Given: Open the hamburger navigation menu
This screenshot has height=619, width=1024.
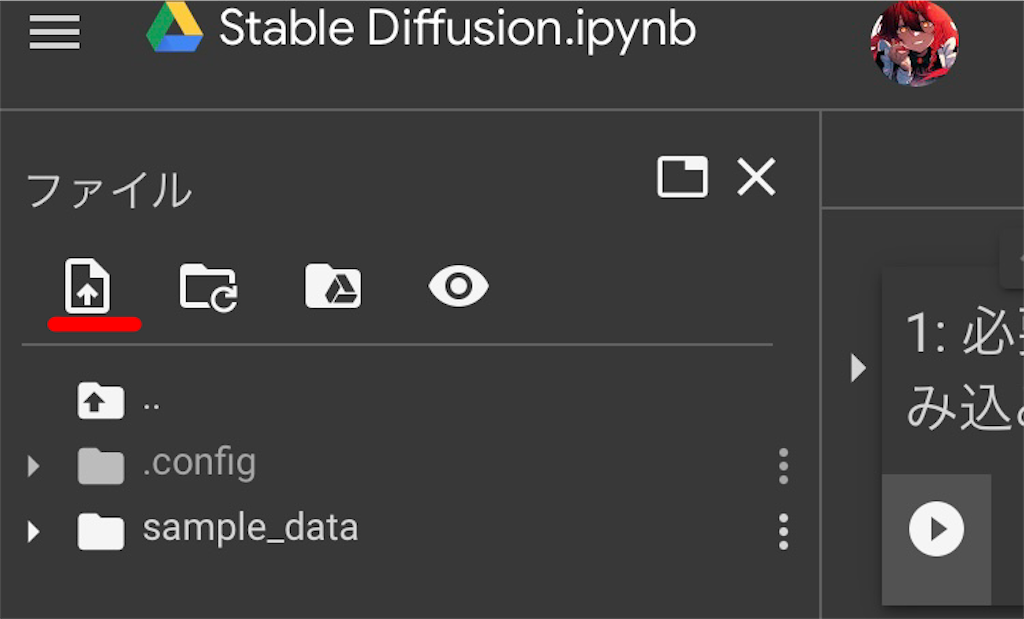Looking at the screenshot, I should point(54,34).
